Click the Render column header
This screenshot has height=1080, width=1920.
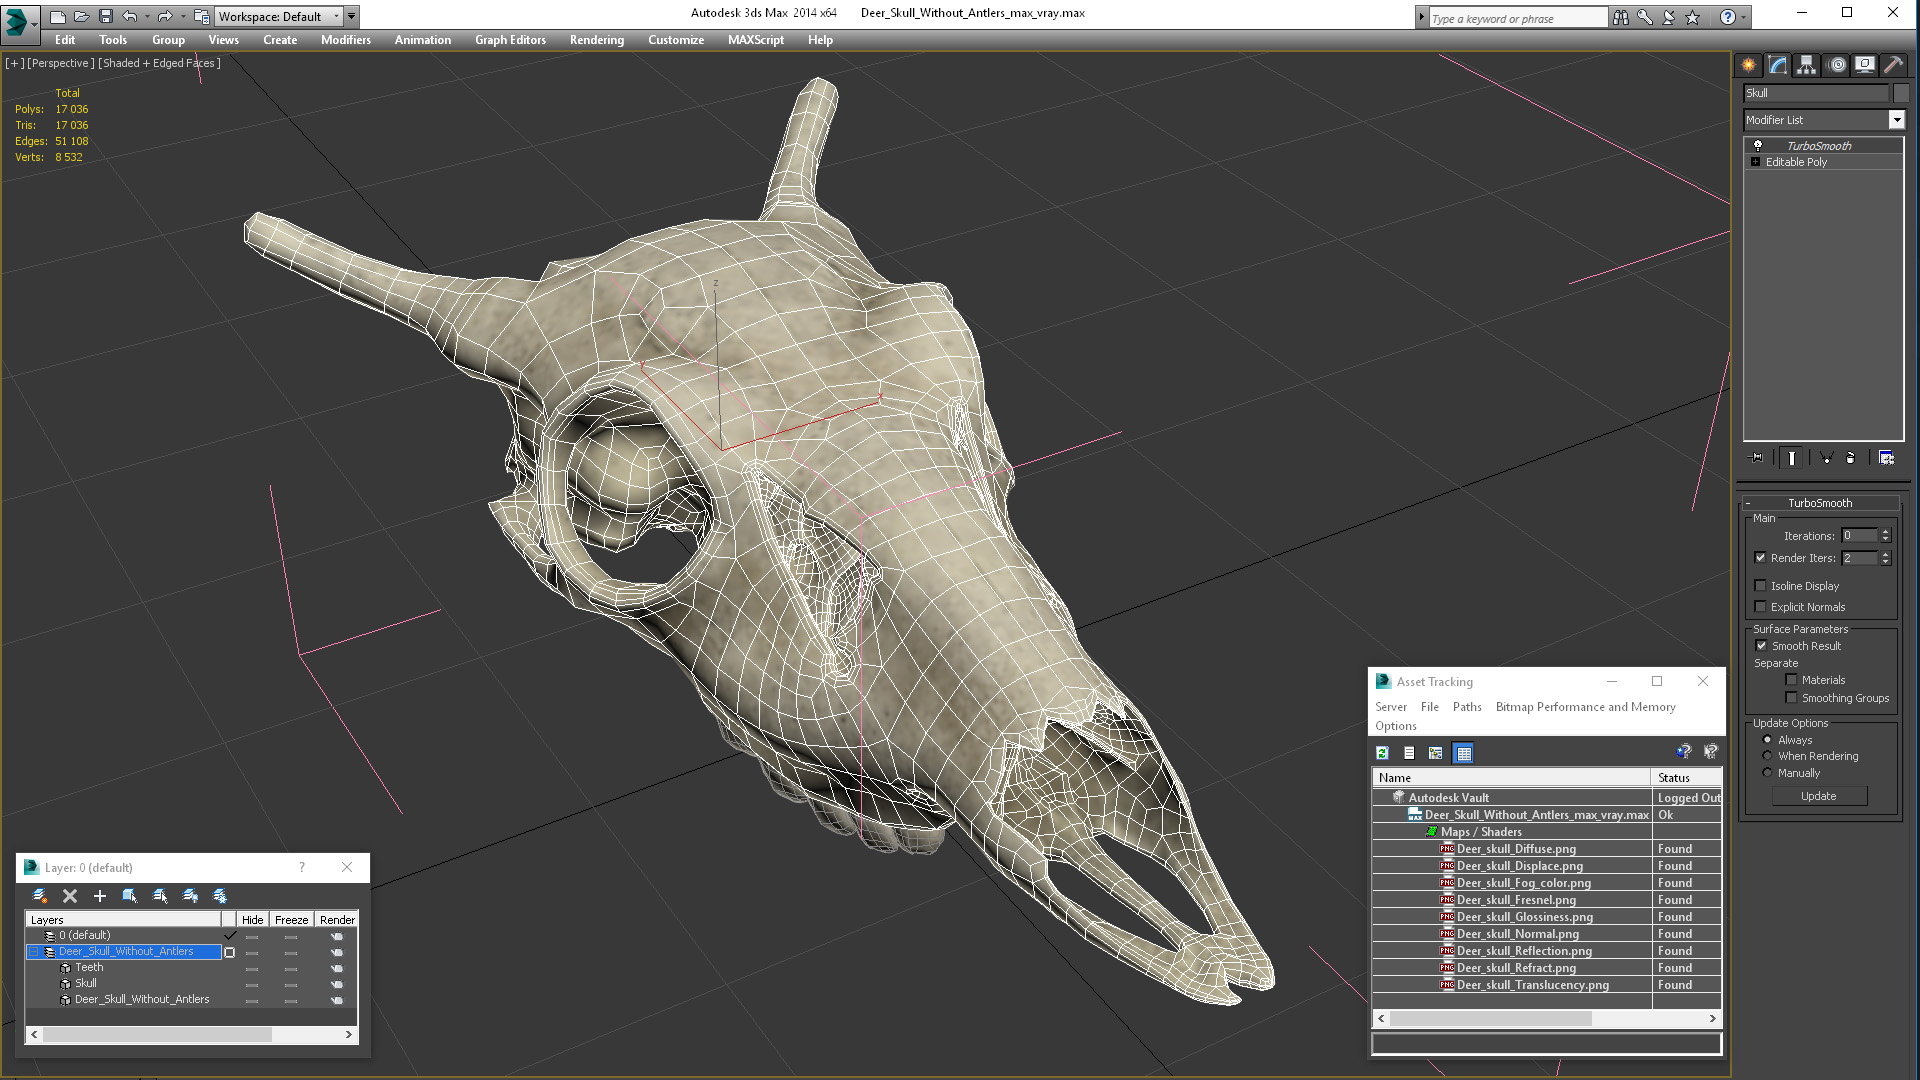coord(337,920)
